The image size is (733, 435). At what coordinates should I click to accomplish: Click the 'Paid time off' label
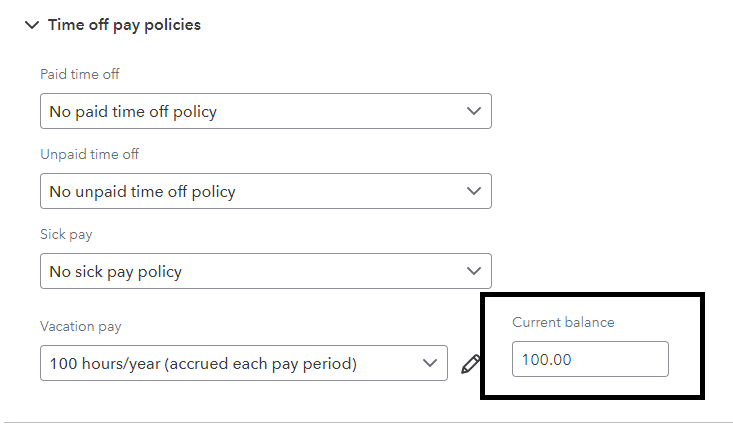[x=80, y=75]
